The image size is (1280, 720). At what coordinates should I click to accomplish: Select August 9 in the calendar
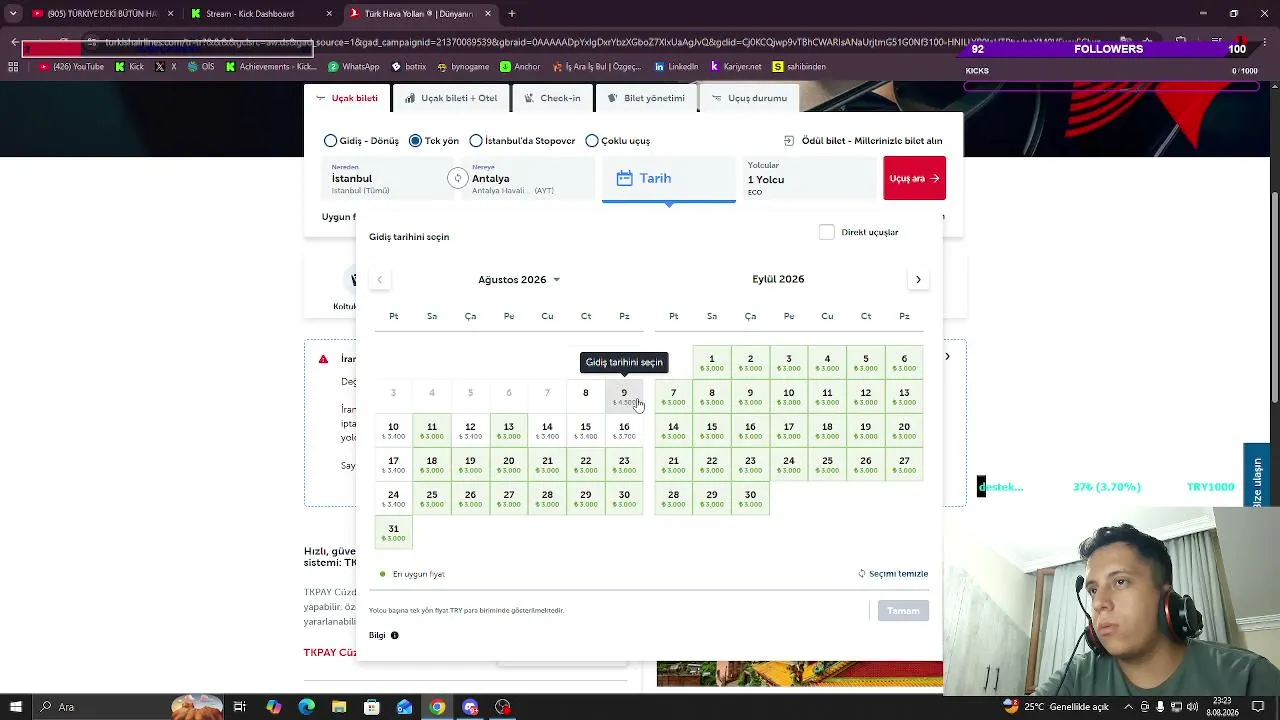[x=624, y=396]
